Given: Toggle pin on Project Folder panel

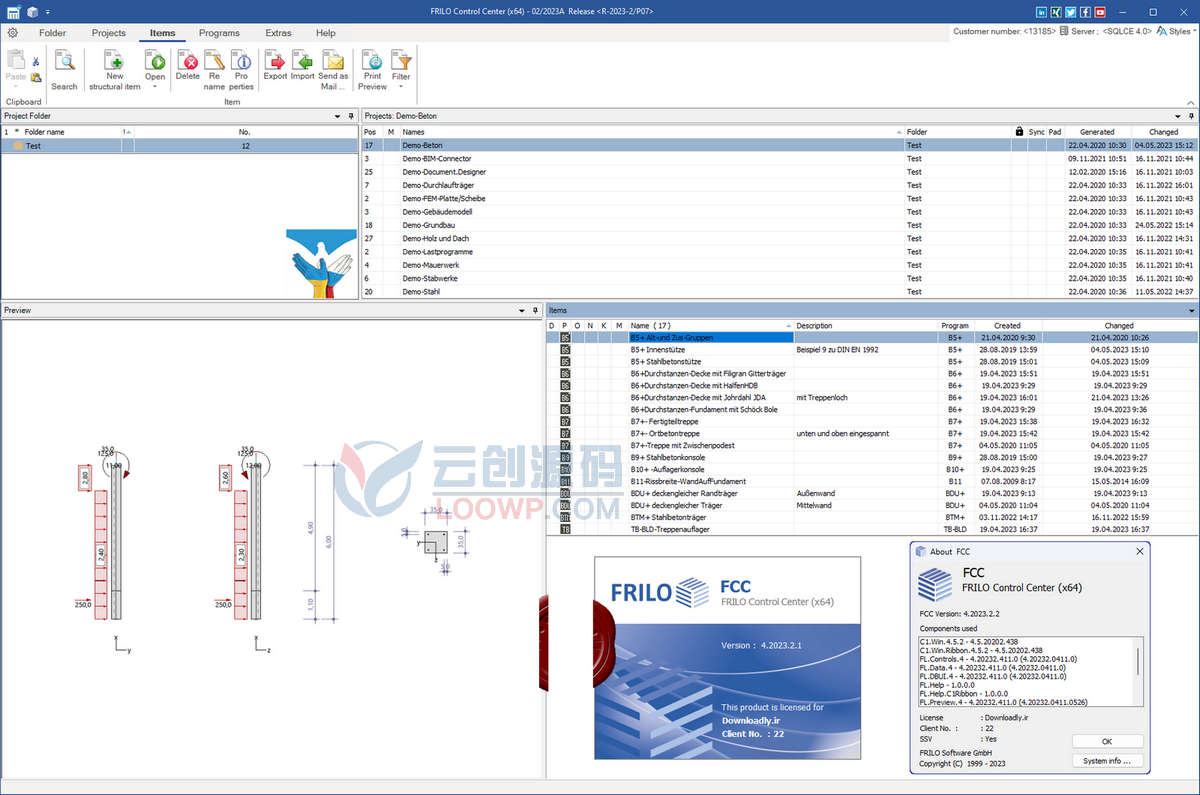Looking at the screenshot, I should click(351, 116).
